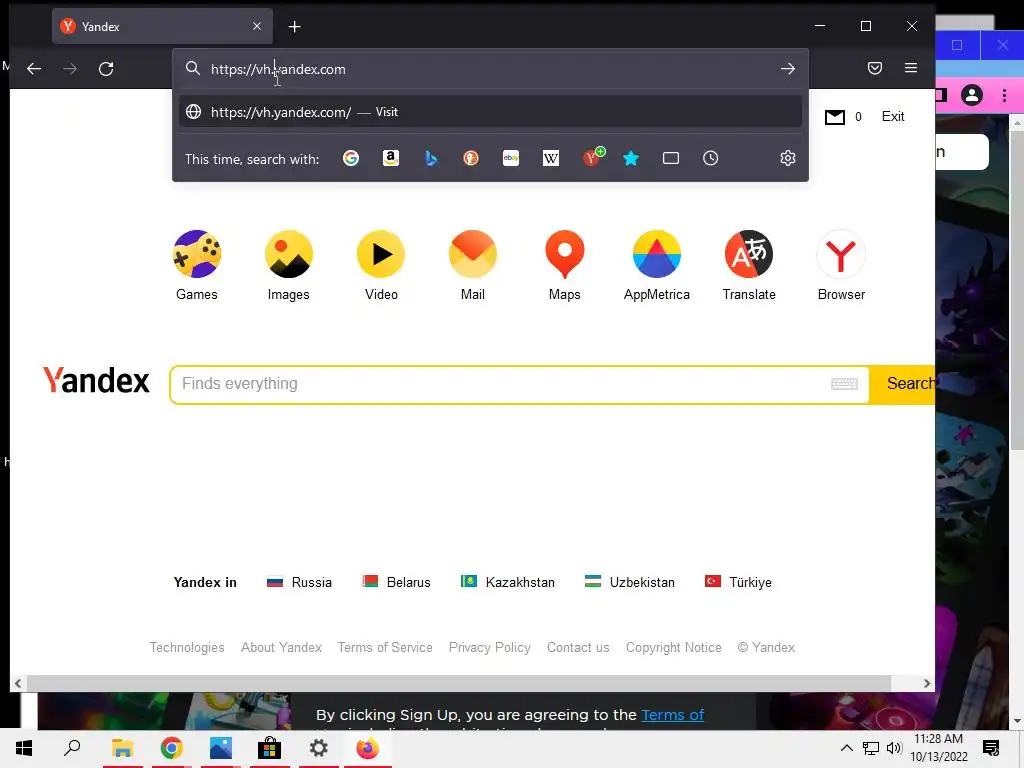1024x768 pixels.
Task: Open File Explorer from the taskbar
Action: [x=122, y=748]
